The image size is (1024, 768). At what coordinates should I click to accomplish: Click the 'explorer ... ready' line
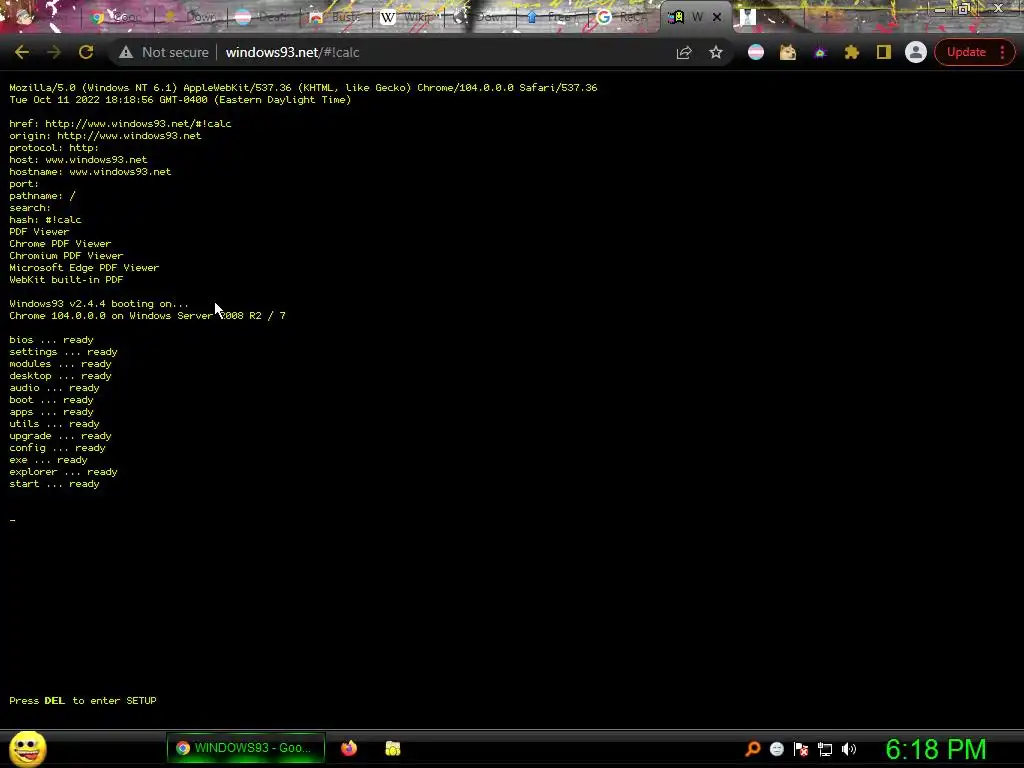63,472
